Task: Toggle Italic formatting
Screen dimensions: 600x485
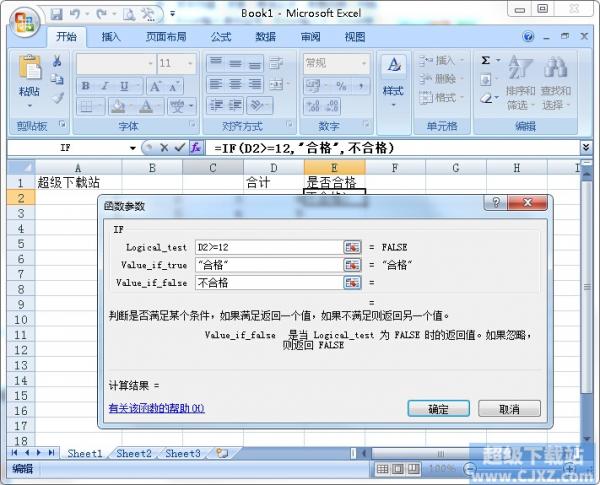Action: (x=104, y=86)
